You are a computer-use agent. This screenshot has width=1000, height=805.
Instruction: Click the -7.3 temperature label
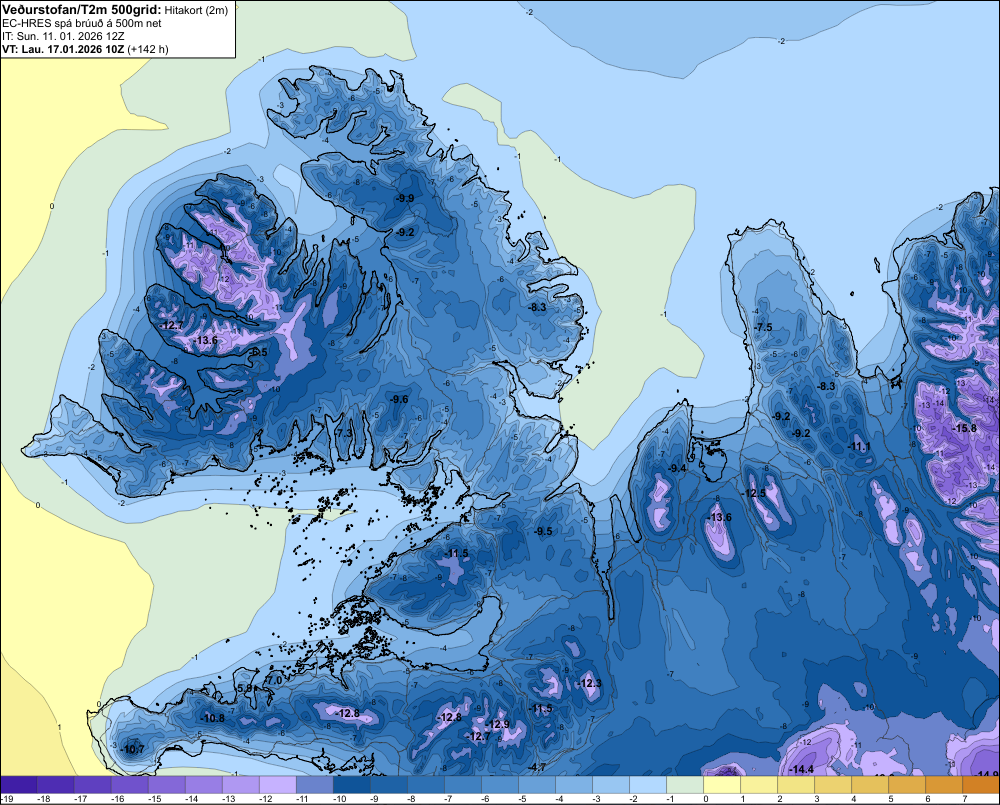point(344,432)
